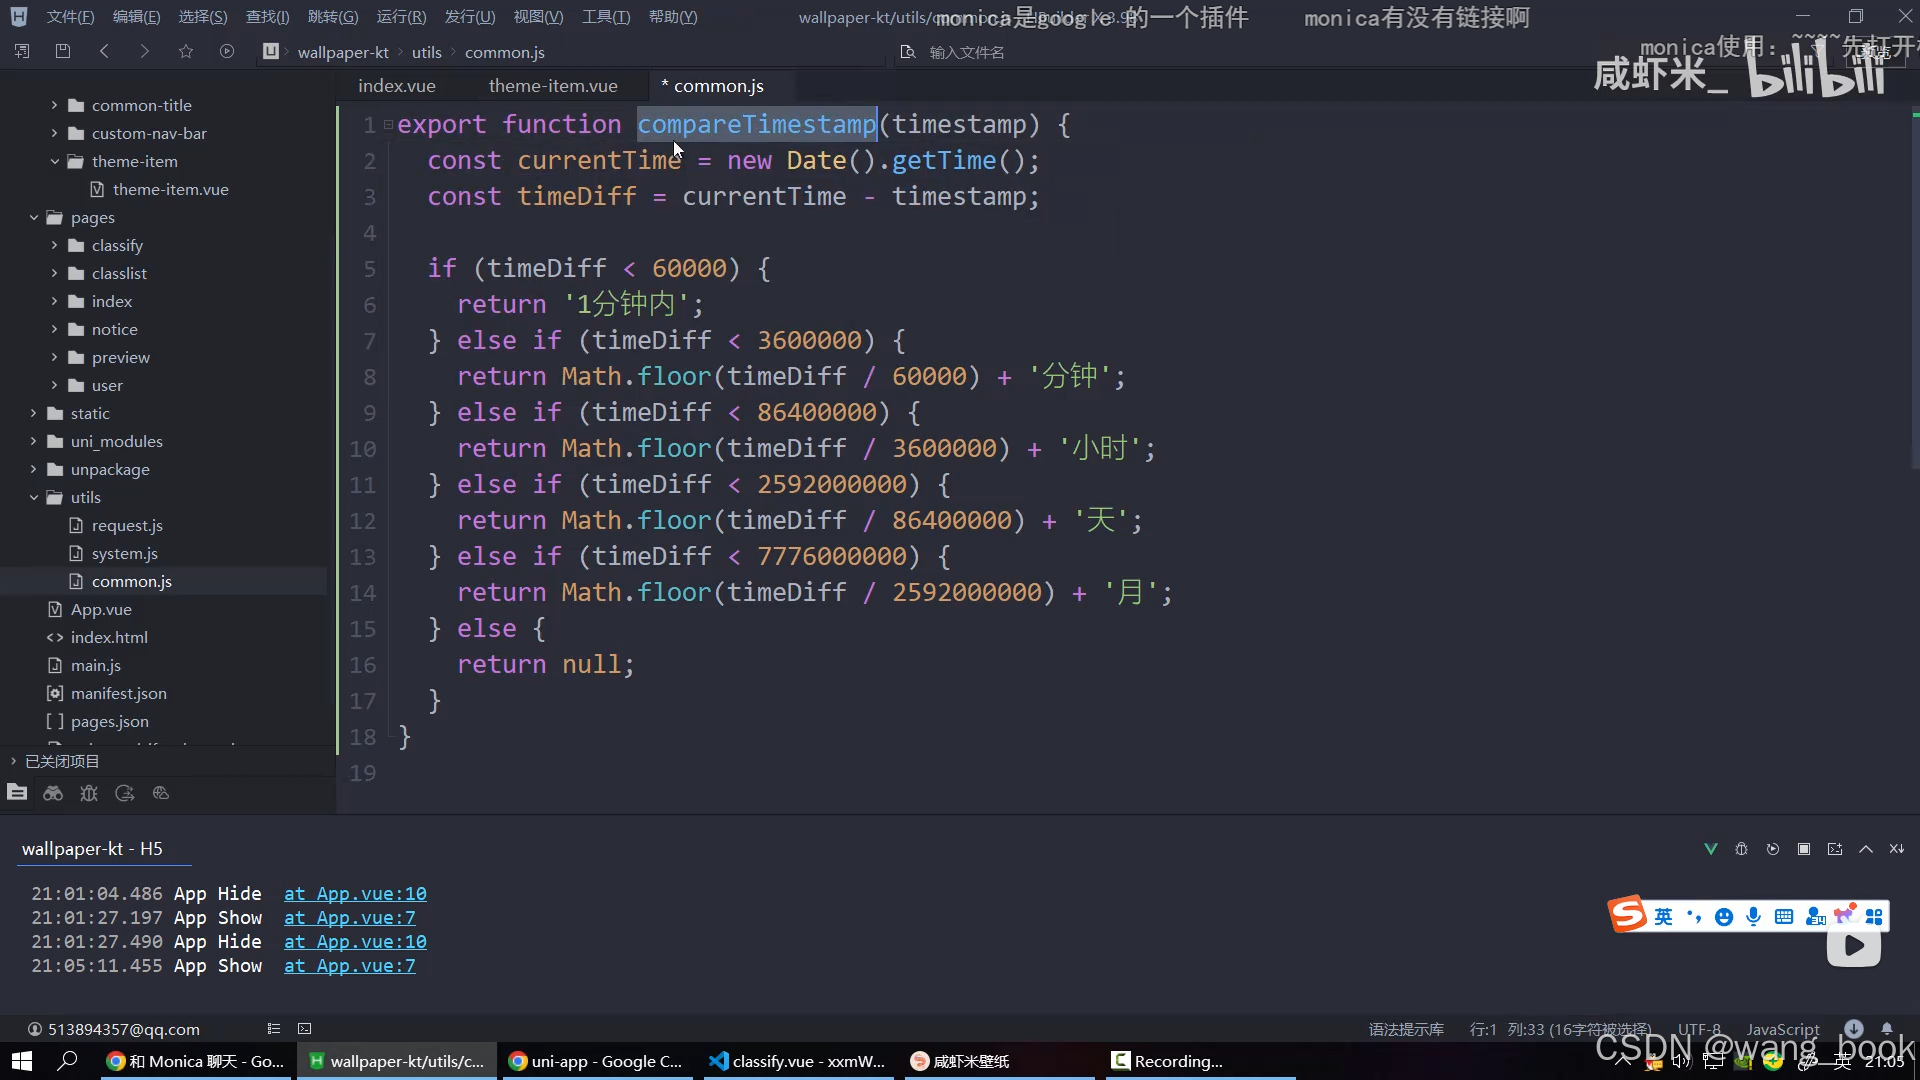This screenshot has width=1920, height=1080.
Task: Click the save file icon in toolbar
Action: click(x=63, y=51)
